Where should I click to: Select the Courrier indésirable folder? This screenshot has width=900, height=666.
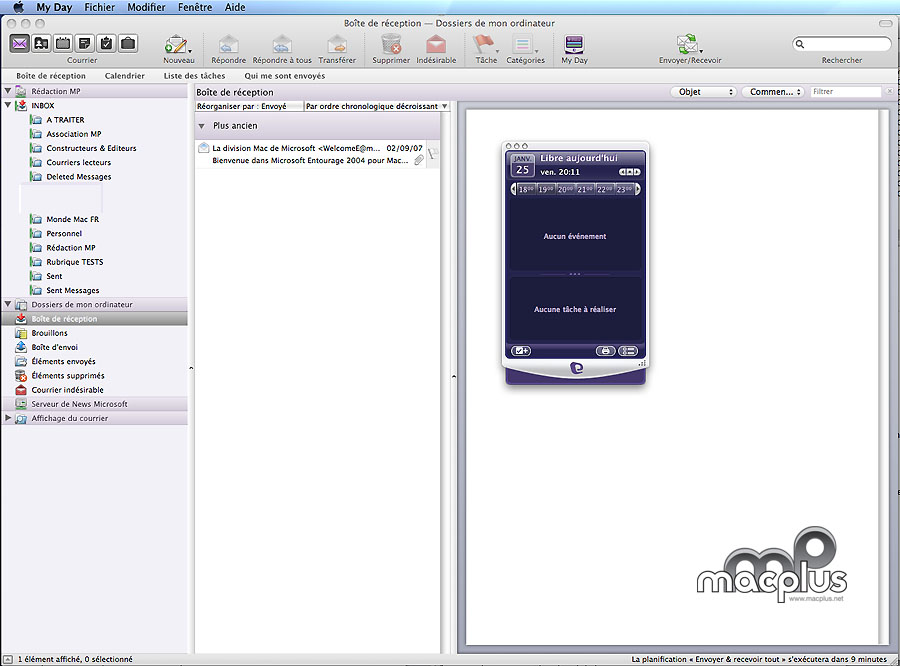pyautogui.click(x=67, y=390)
